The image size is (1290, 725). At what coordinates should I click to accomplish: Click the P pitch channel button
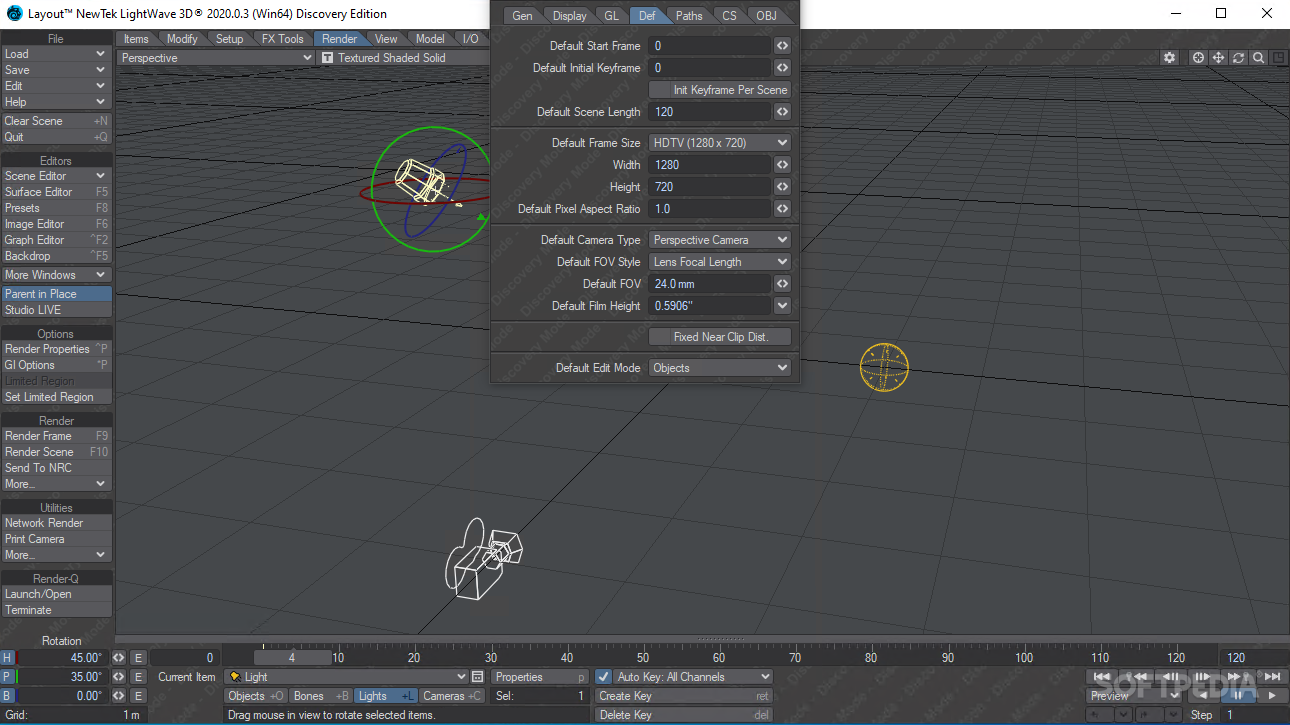[x=8, y=677]
